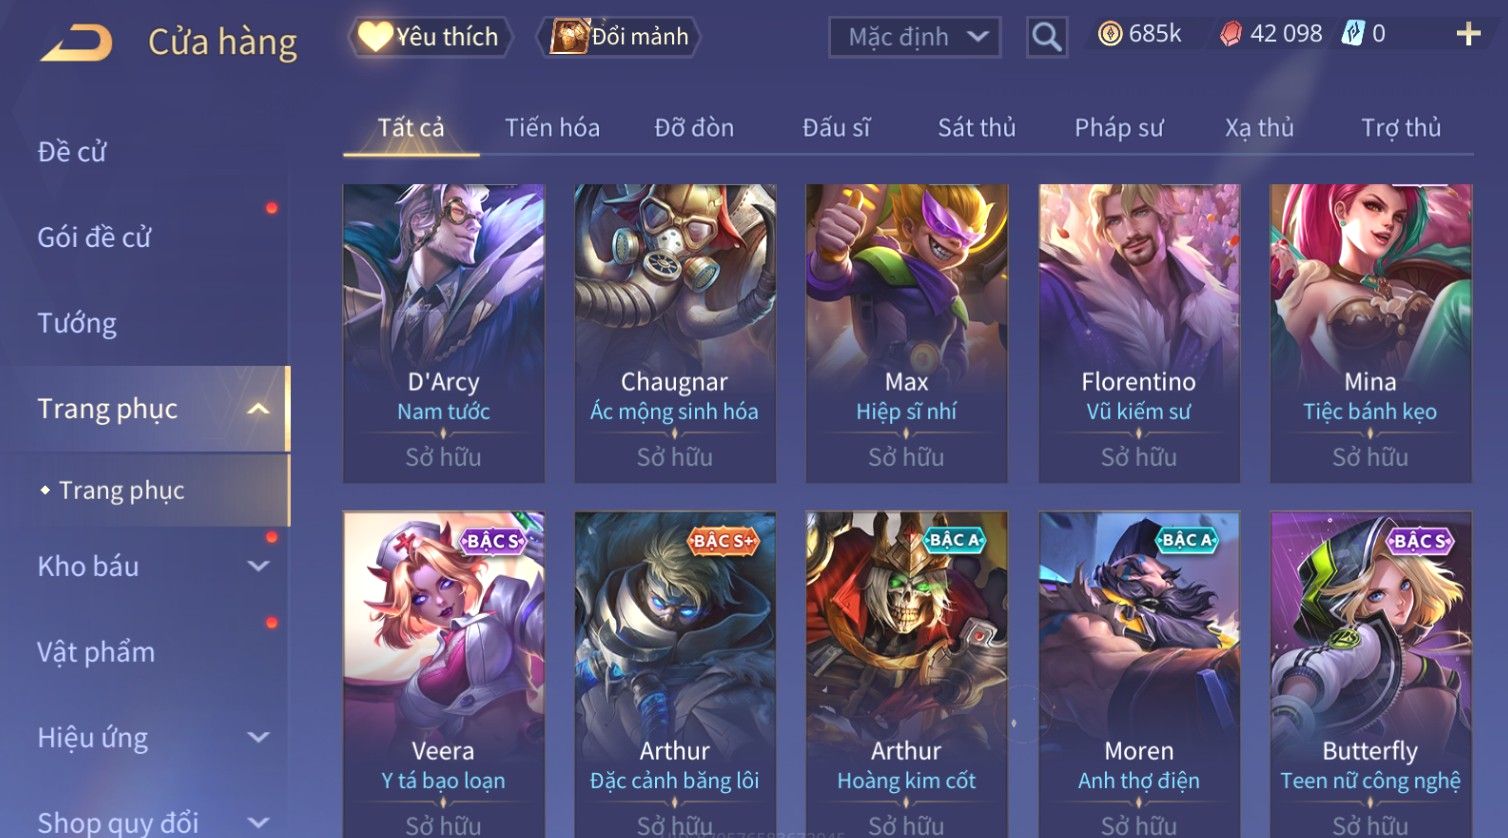
Task: Select the Tiến hóa filter tab
Action: pyautogui.click(x=552, y=128)
